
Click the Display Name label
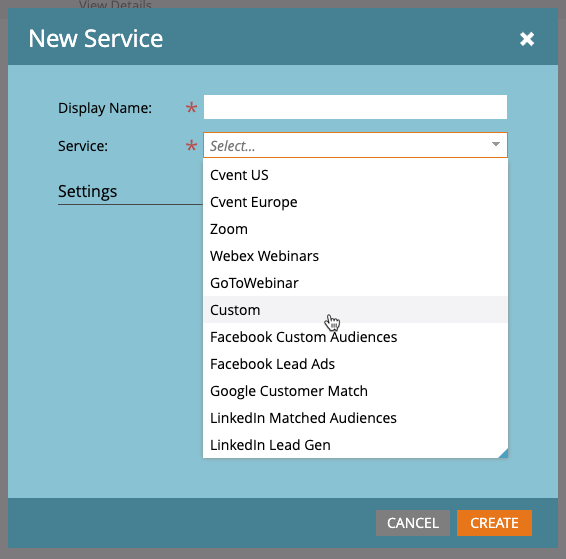105,108
